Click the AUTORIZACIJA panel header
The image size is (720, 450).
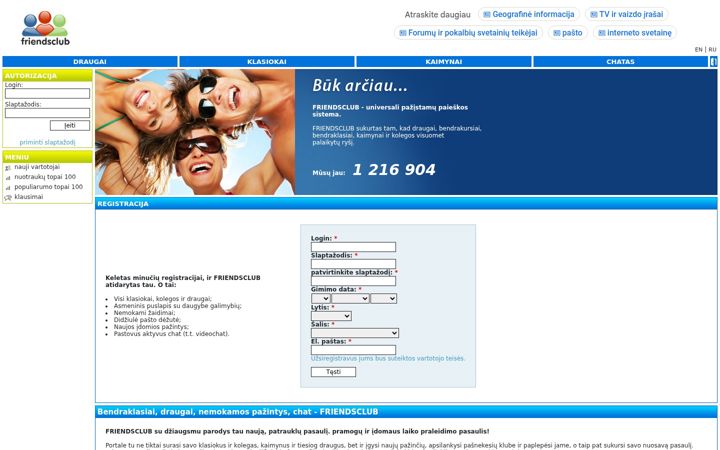pos(47,76)
